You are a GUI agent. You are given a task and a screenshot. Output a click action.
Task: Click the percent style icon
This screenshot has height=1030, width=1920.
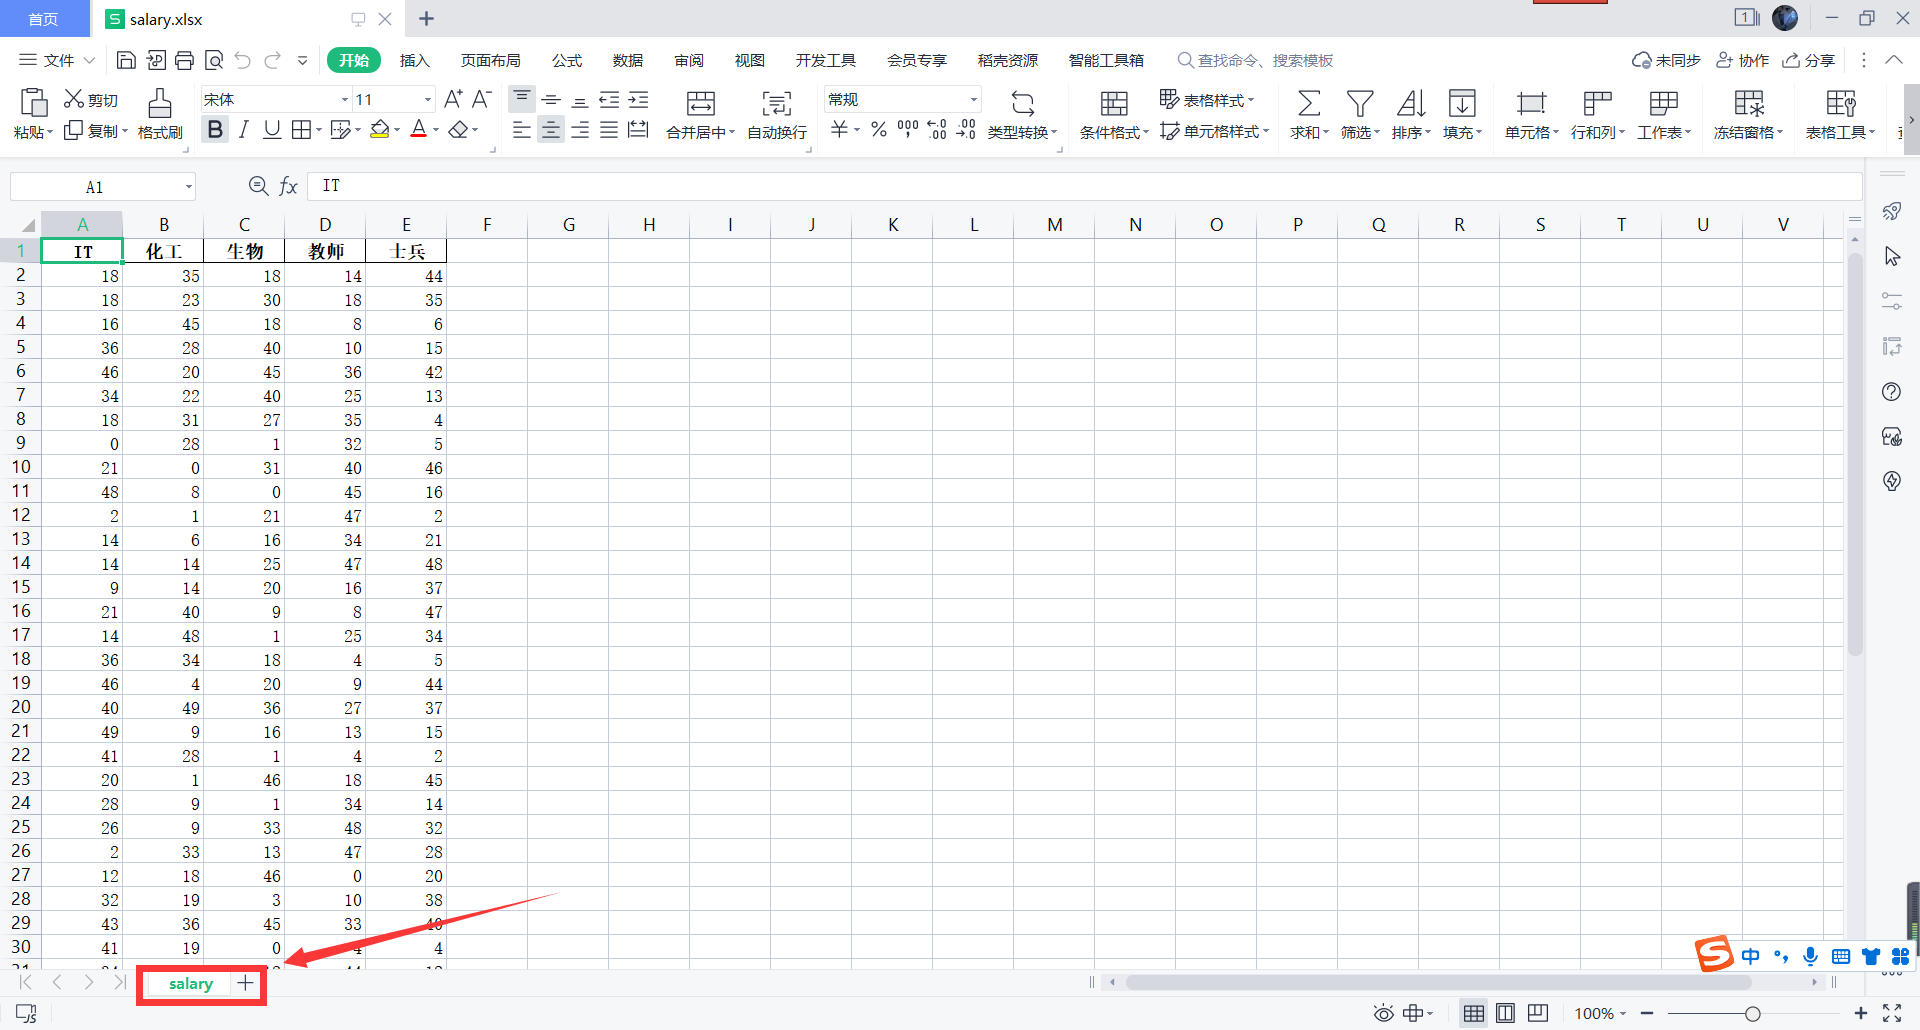click(878, 129)
